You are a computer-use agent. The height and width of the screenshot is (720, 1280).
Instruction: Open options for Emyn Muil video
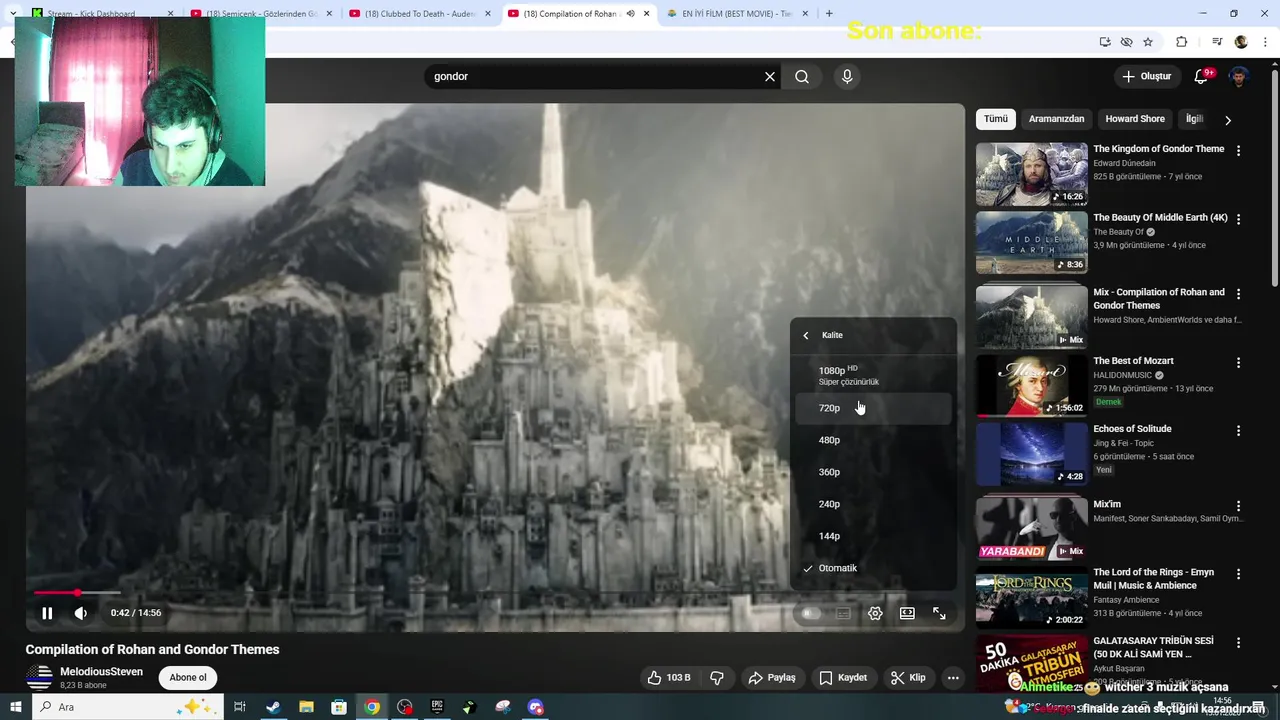(x=1238, y=575)
